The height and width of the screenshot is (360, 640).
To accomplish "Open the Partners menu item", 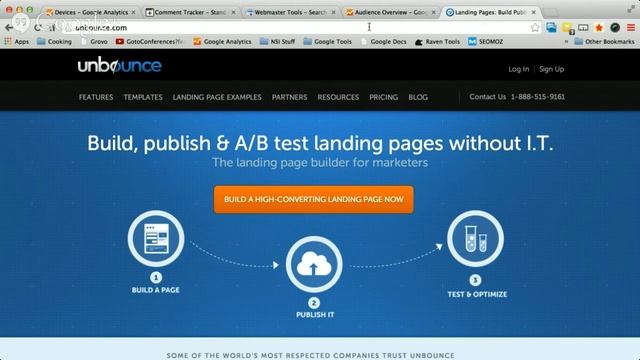I will click(289, 97).
